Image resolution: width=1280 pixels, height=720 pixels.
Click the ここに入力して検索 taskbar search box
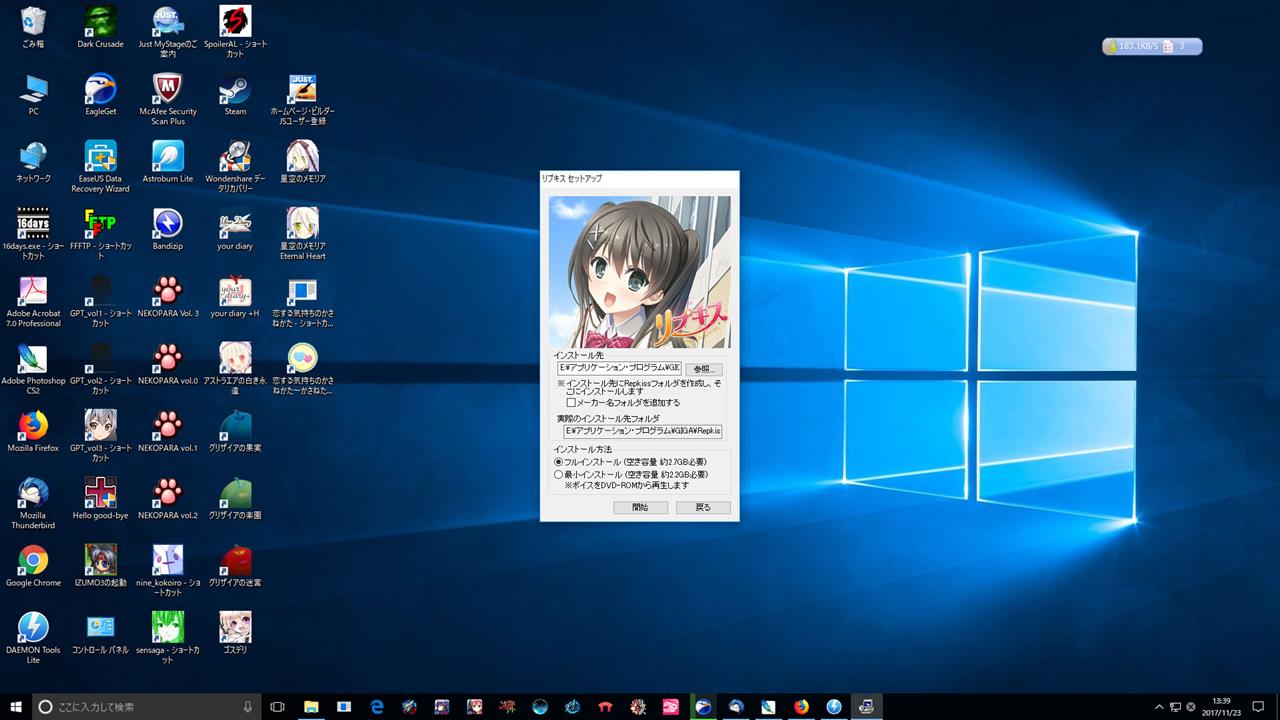pyautogui.click(x=147, y=706)
